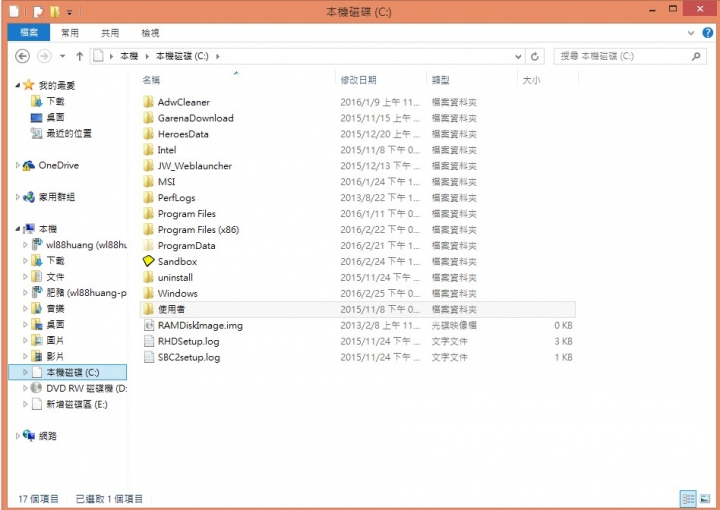Open the 檢視 (View) ribbon tab
The image size is (720, 510).
click(150, 33)
